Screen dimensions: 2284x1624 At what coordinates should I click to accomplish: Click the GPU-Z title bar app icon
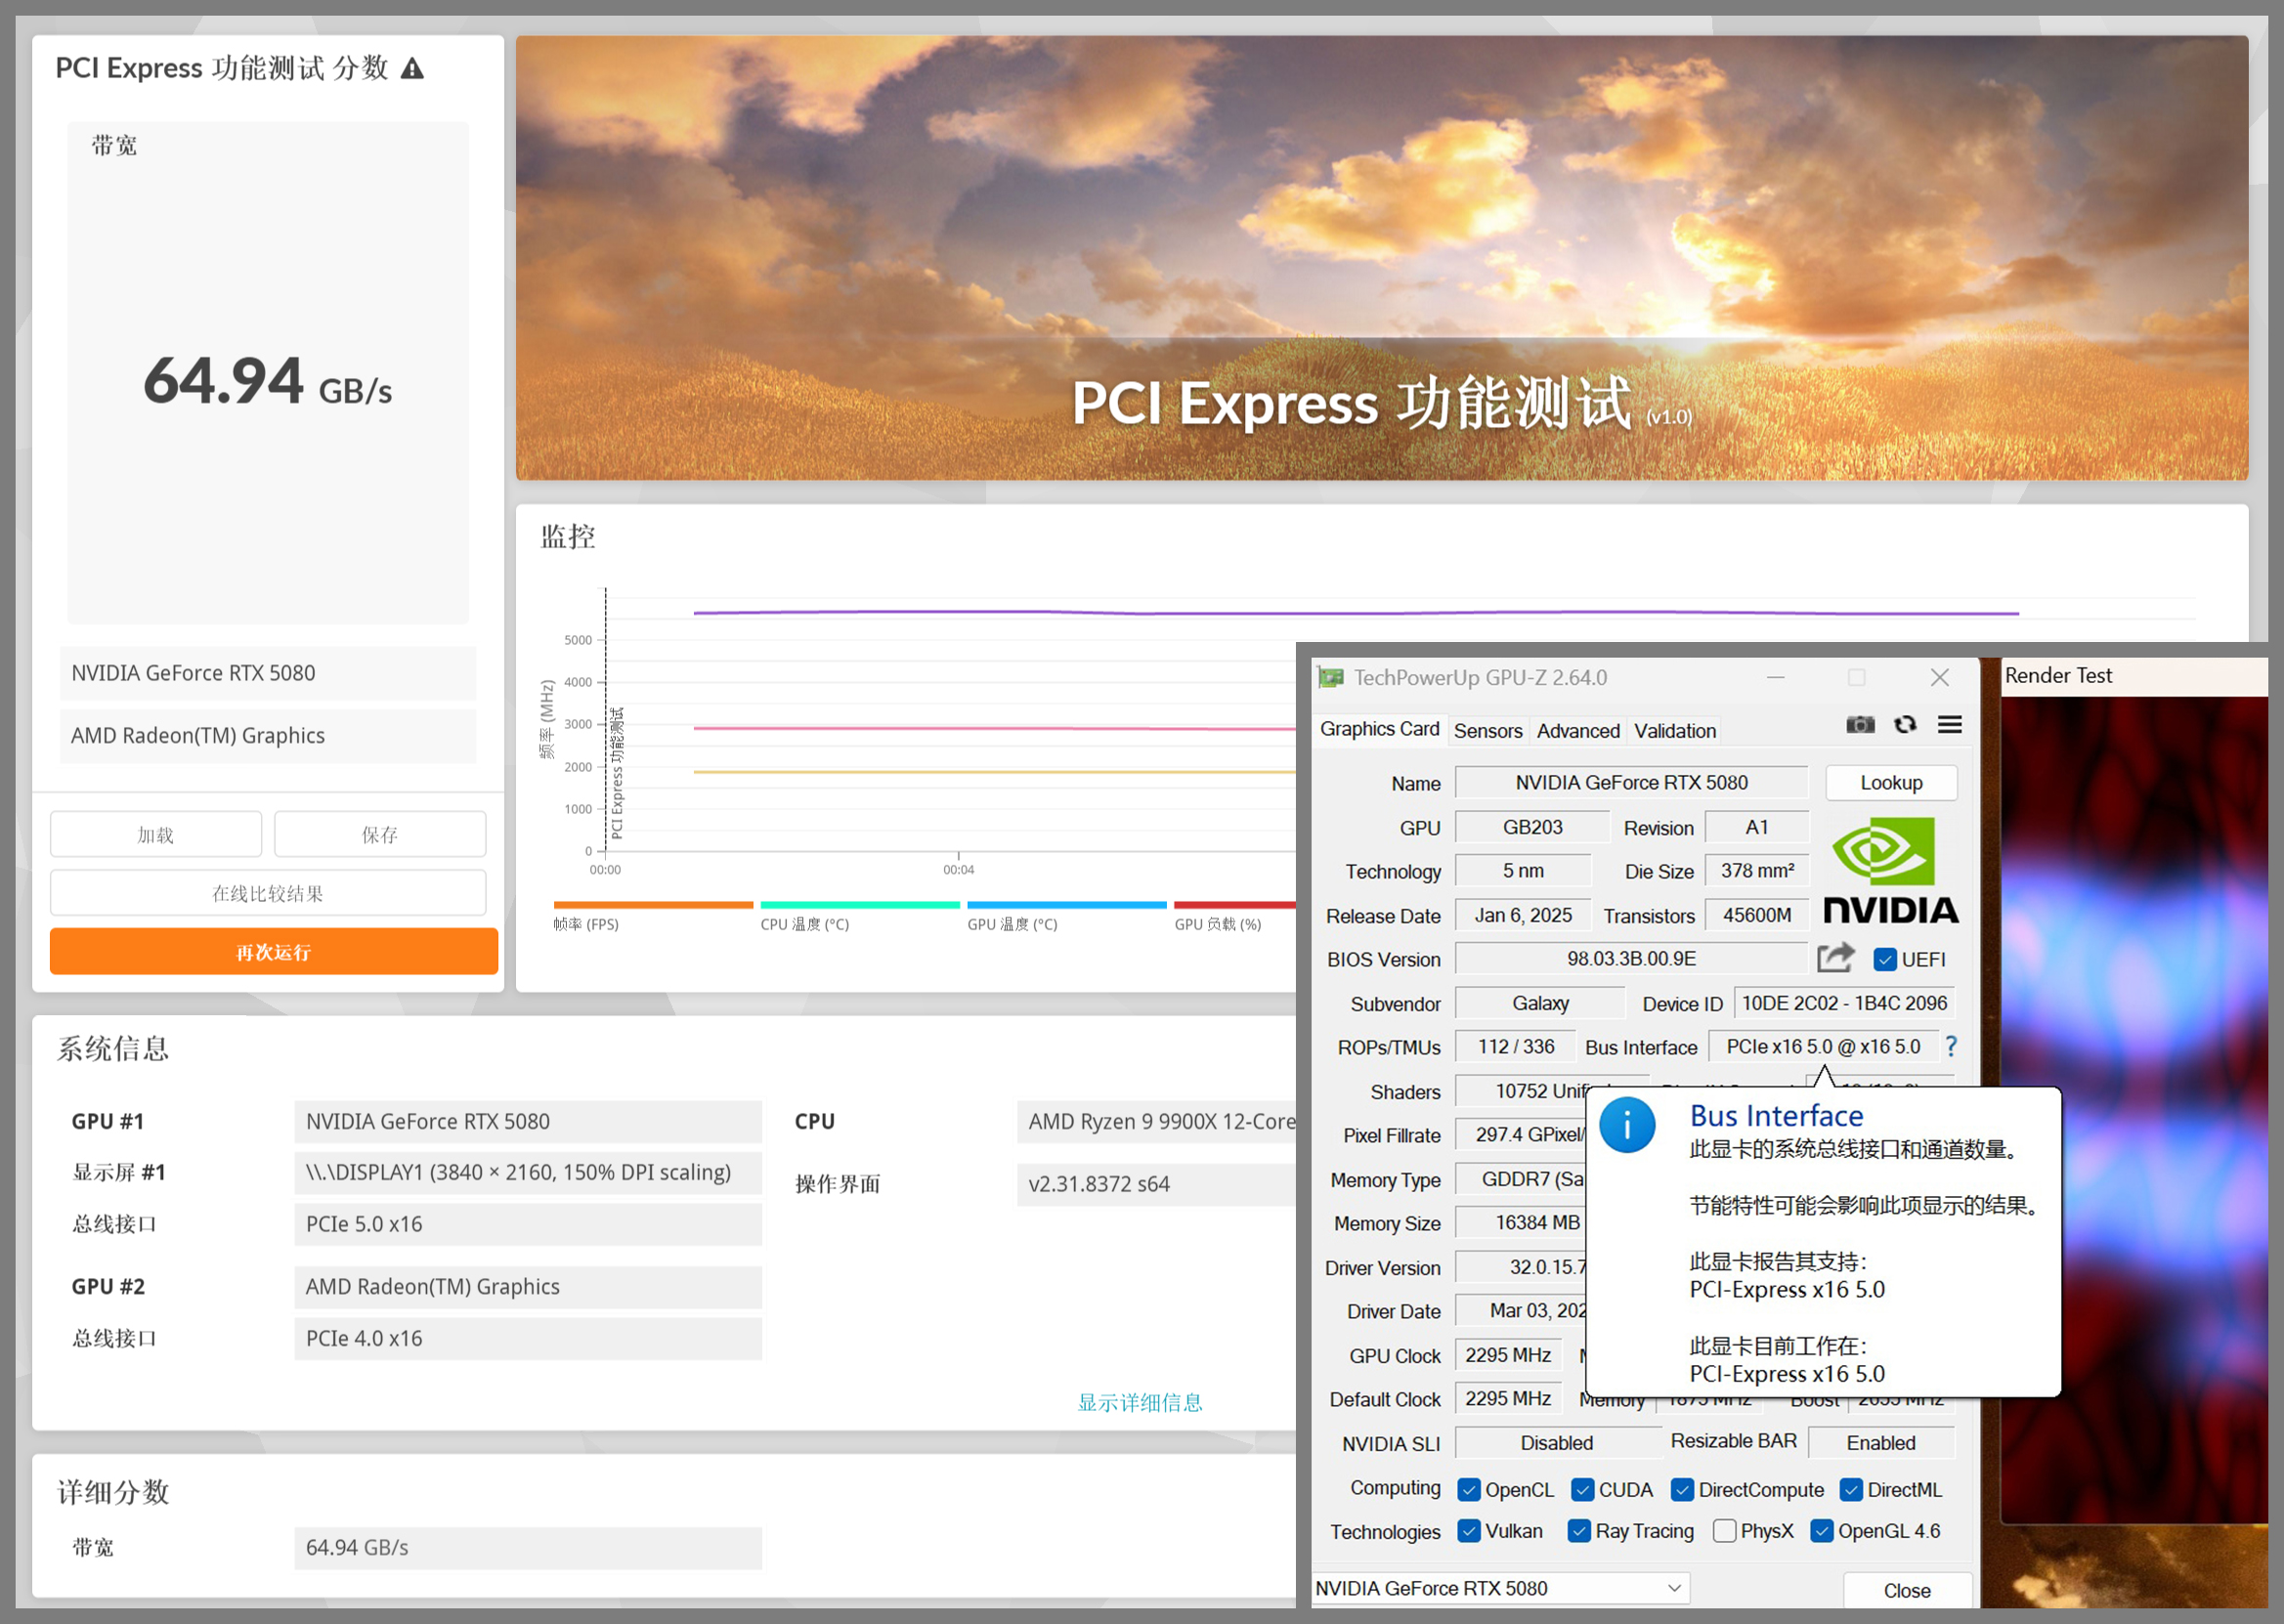coord(1330,677)
